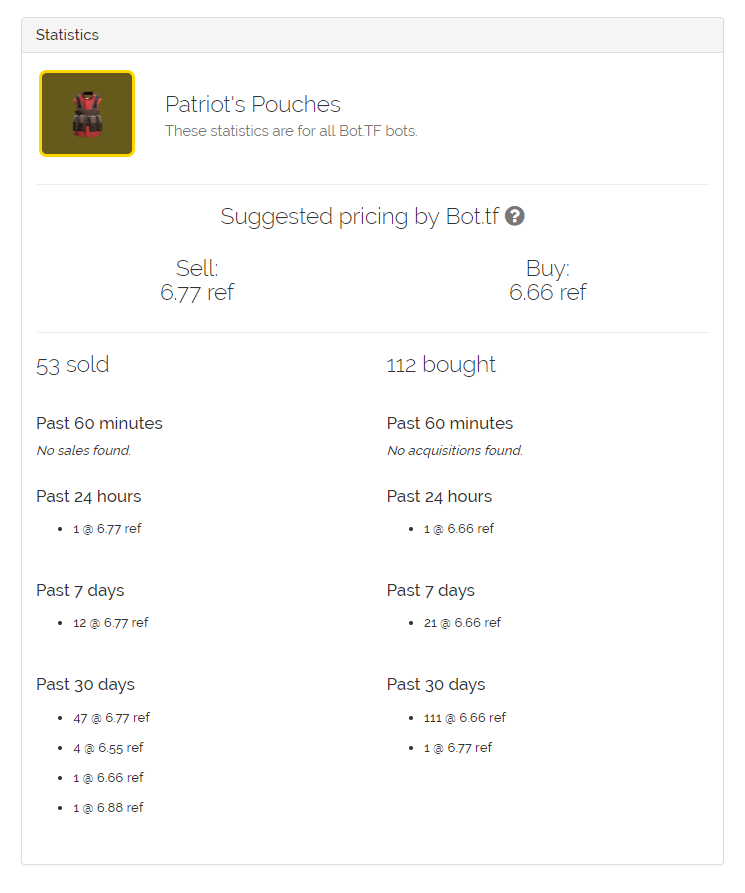
Task: Click the 47 @ 6.77 ref sales entry
Action: (x=111, y=718)
